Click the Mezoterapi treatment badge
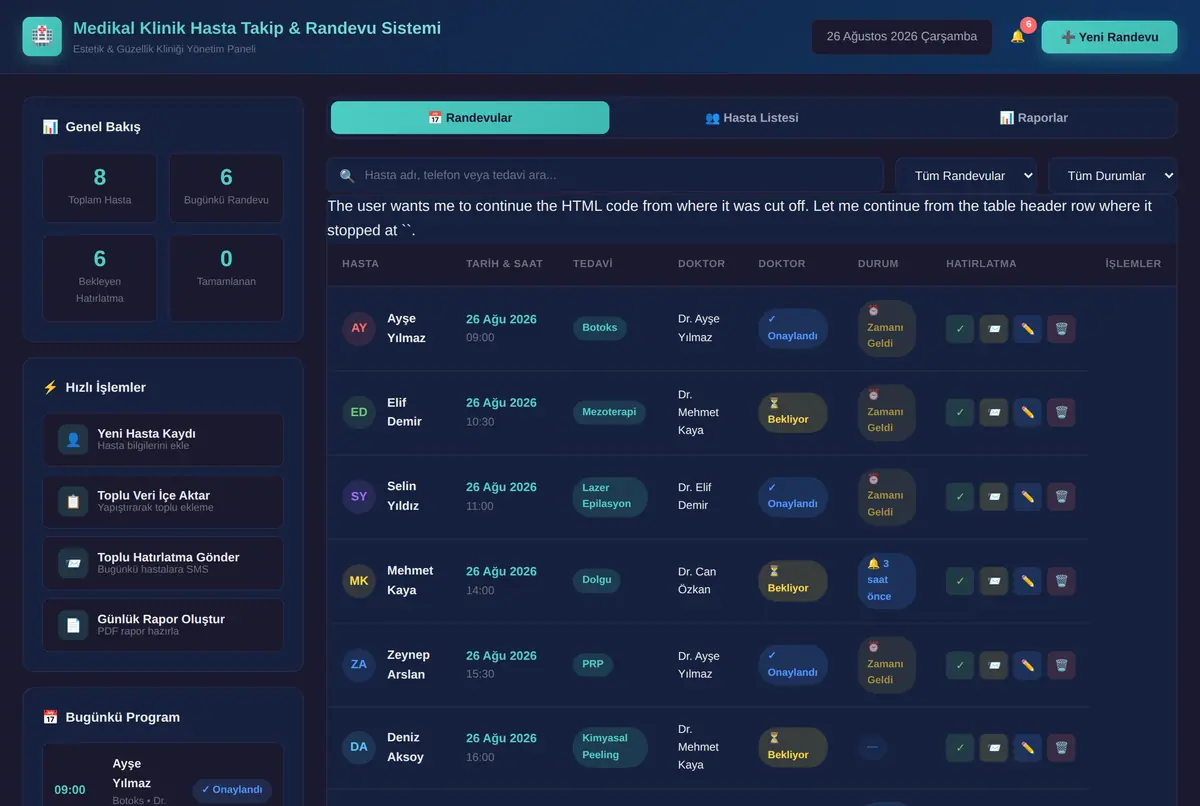 click(609, 412)
